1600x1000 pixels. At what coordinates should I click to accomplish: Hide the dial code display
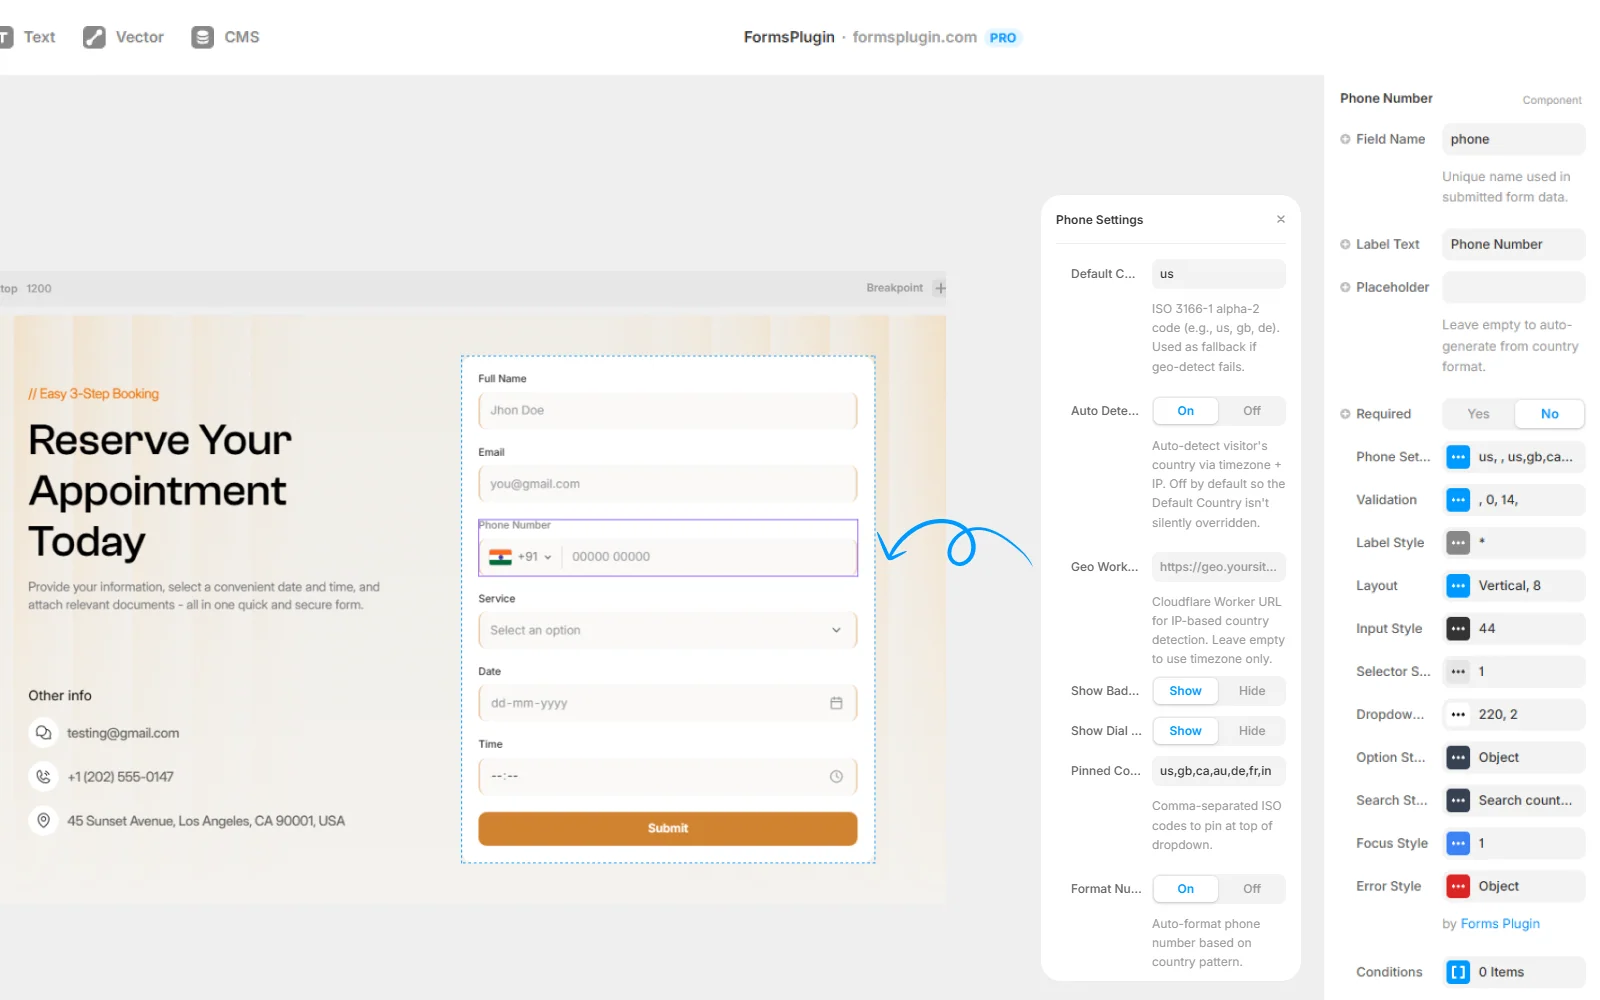(x=1251, y=730)
